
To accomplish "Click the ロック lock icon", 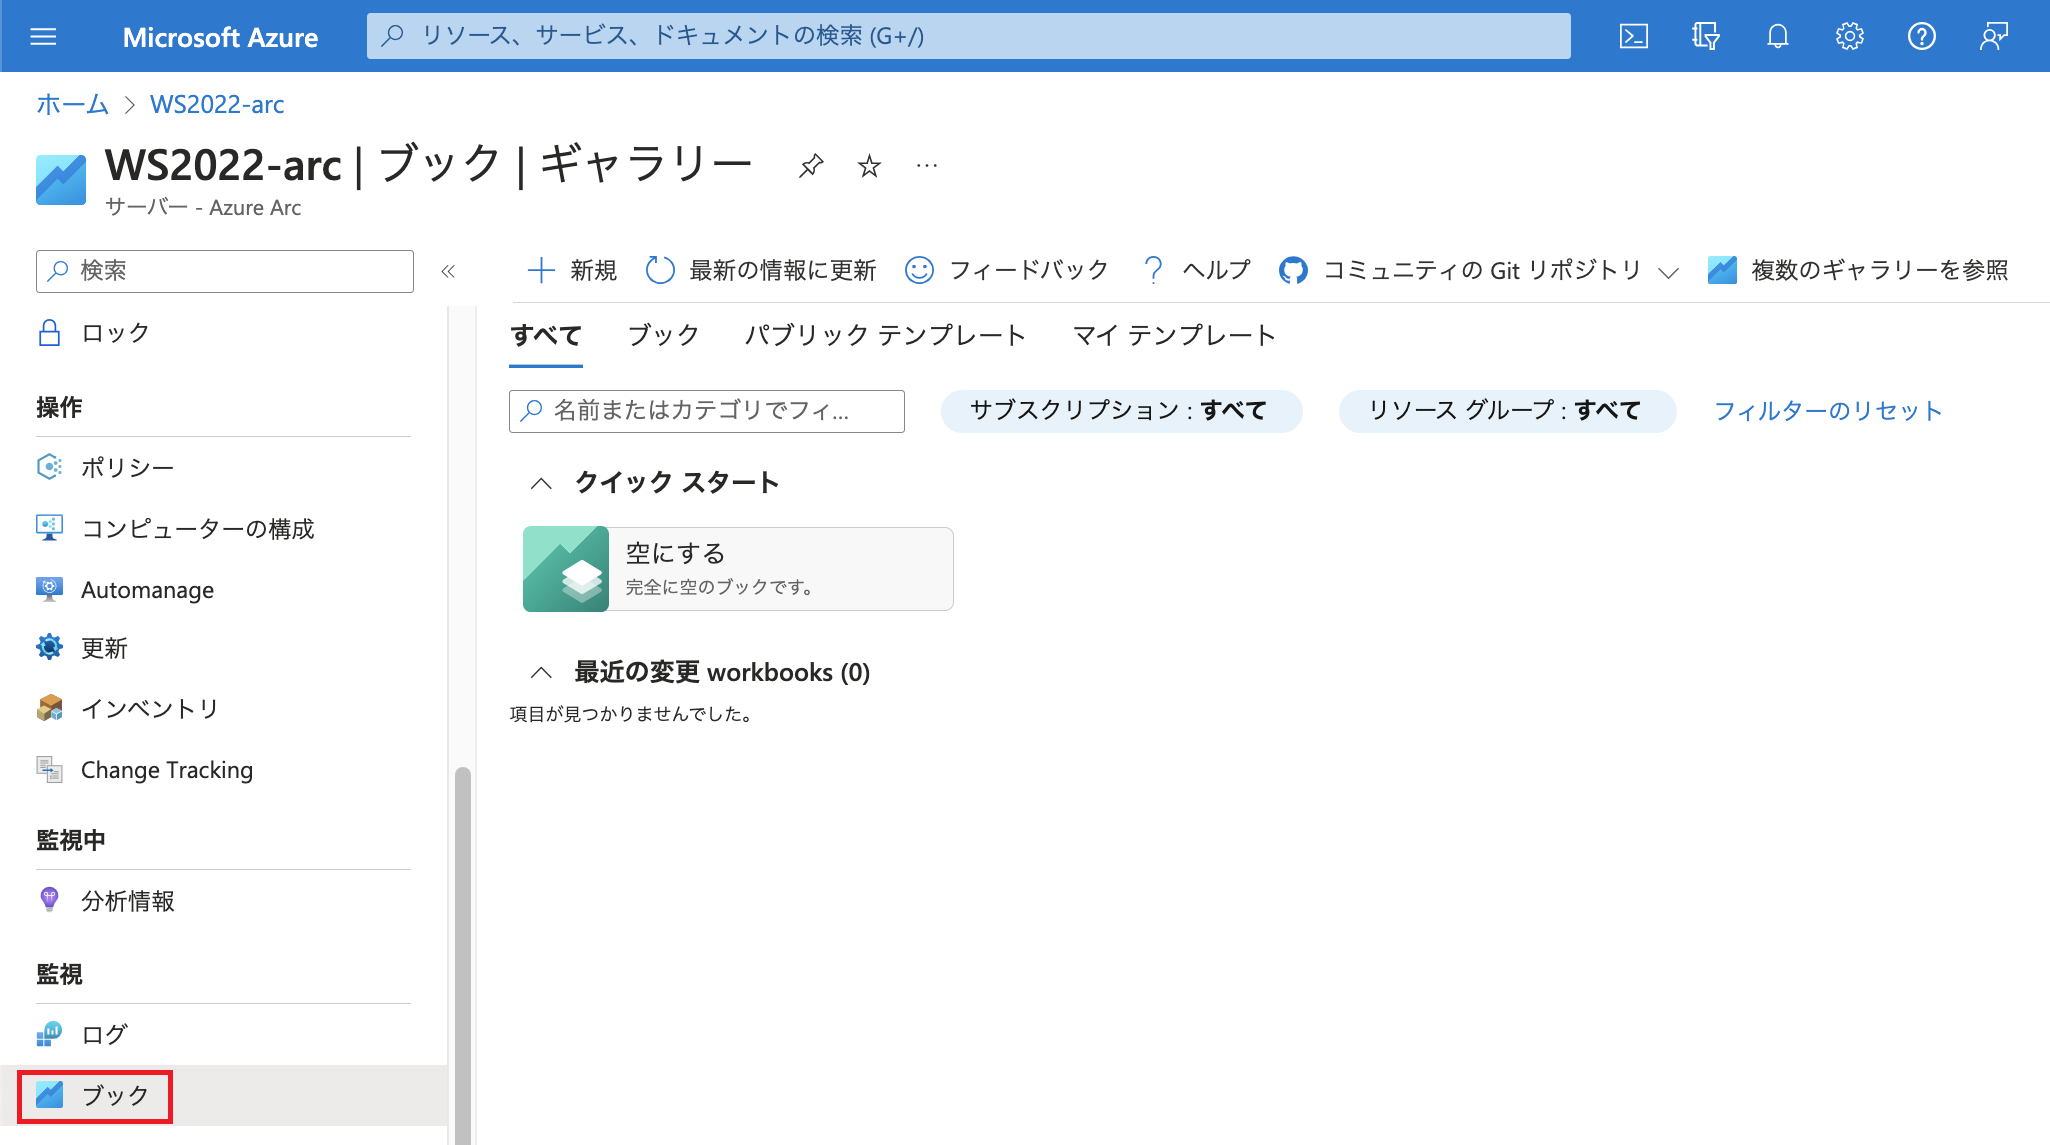I will (49, 333).
